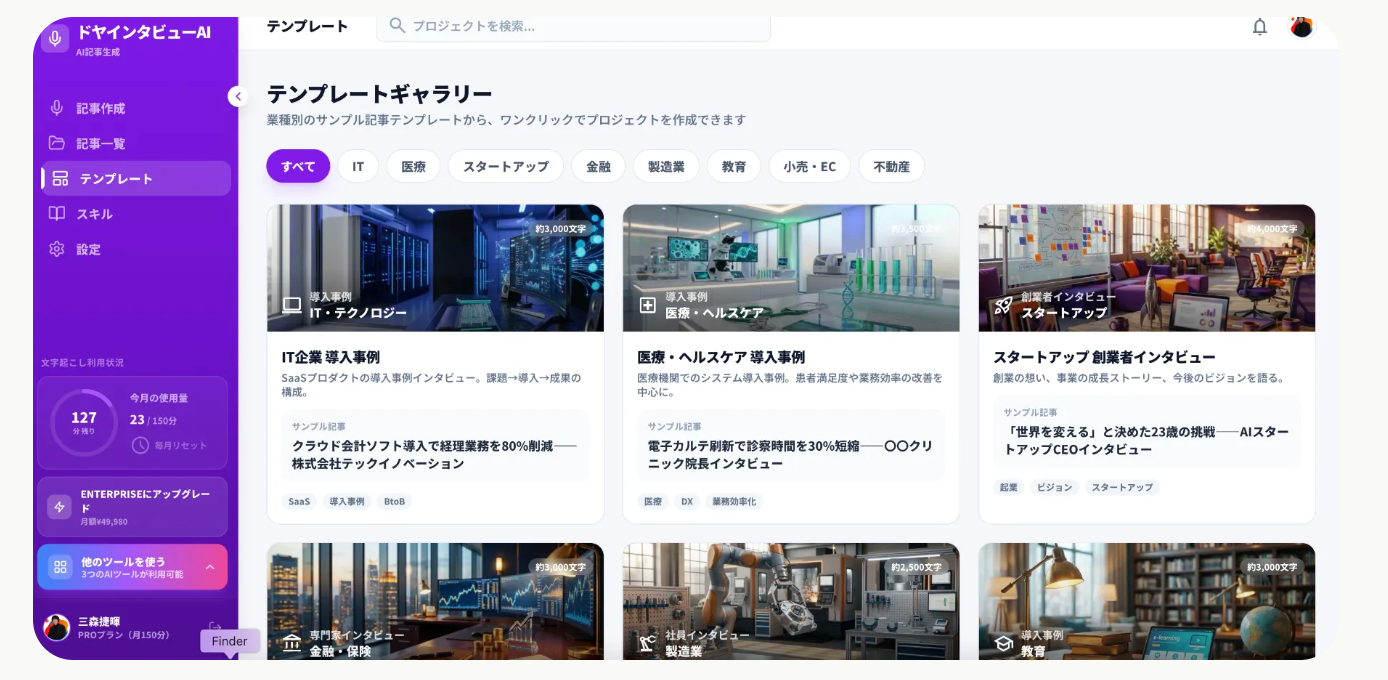
Task: Select the IT filter tab
Action: pyautogui.click(x=358, y=166)
